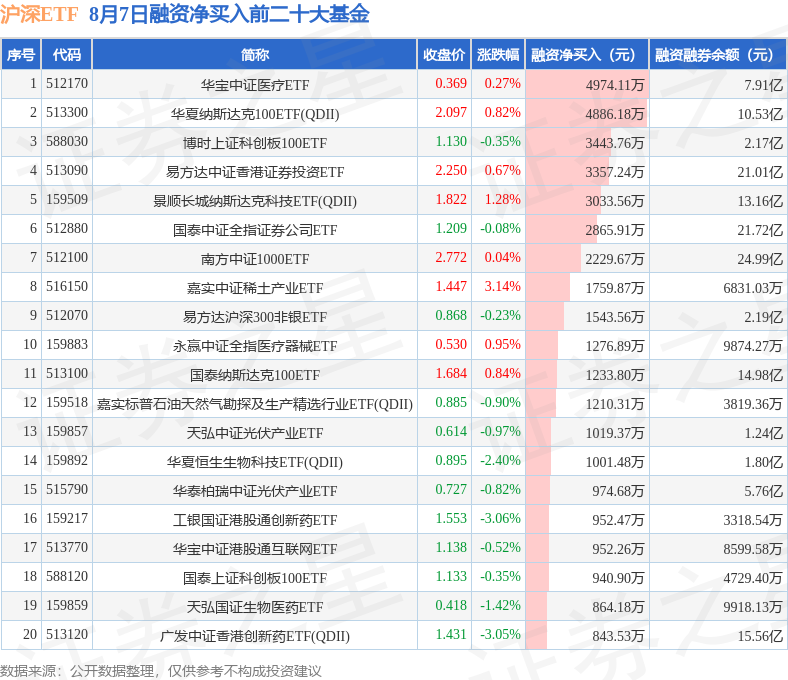Click the 涨跌幅 column header
Image resolution: width=788 pixels, height=680 pixels.
click(498, 54)
